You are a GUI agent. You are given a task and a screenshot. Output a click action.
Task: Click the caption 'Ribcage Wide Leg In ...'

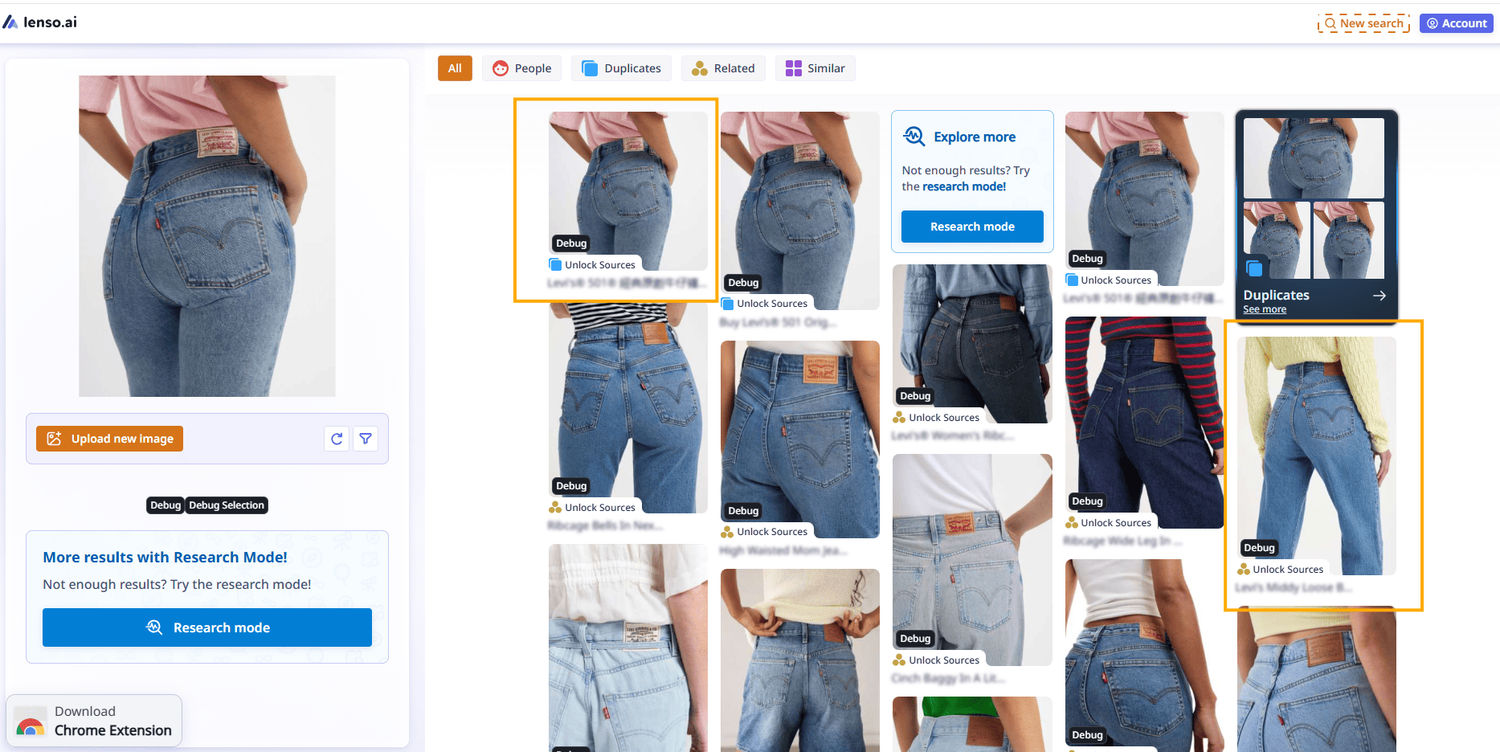tap(1124, 541)
